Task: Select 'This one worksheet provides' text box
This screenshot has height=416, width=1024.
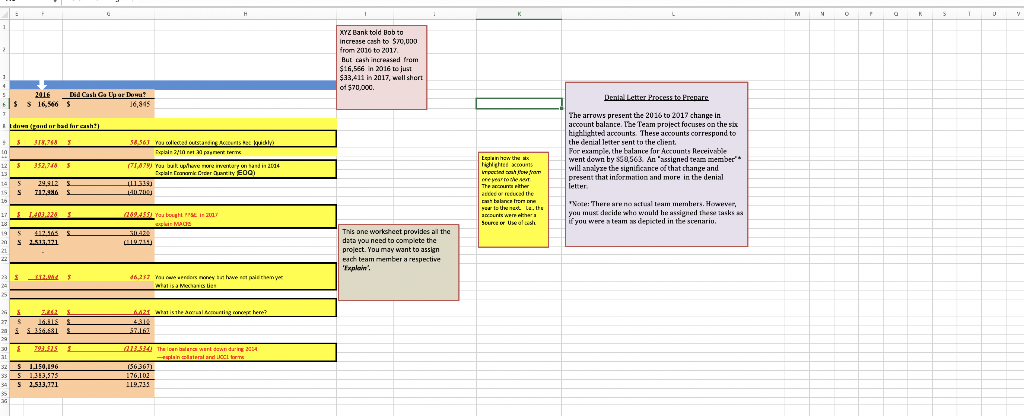Action: [x=398, y=262]
